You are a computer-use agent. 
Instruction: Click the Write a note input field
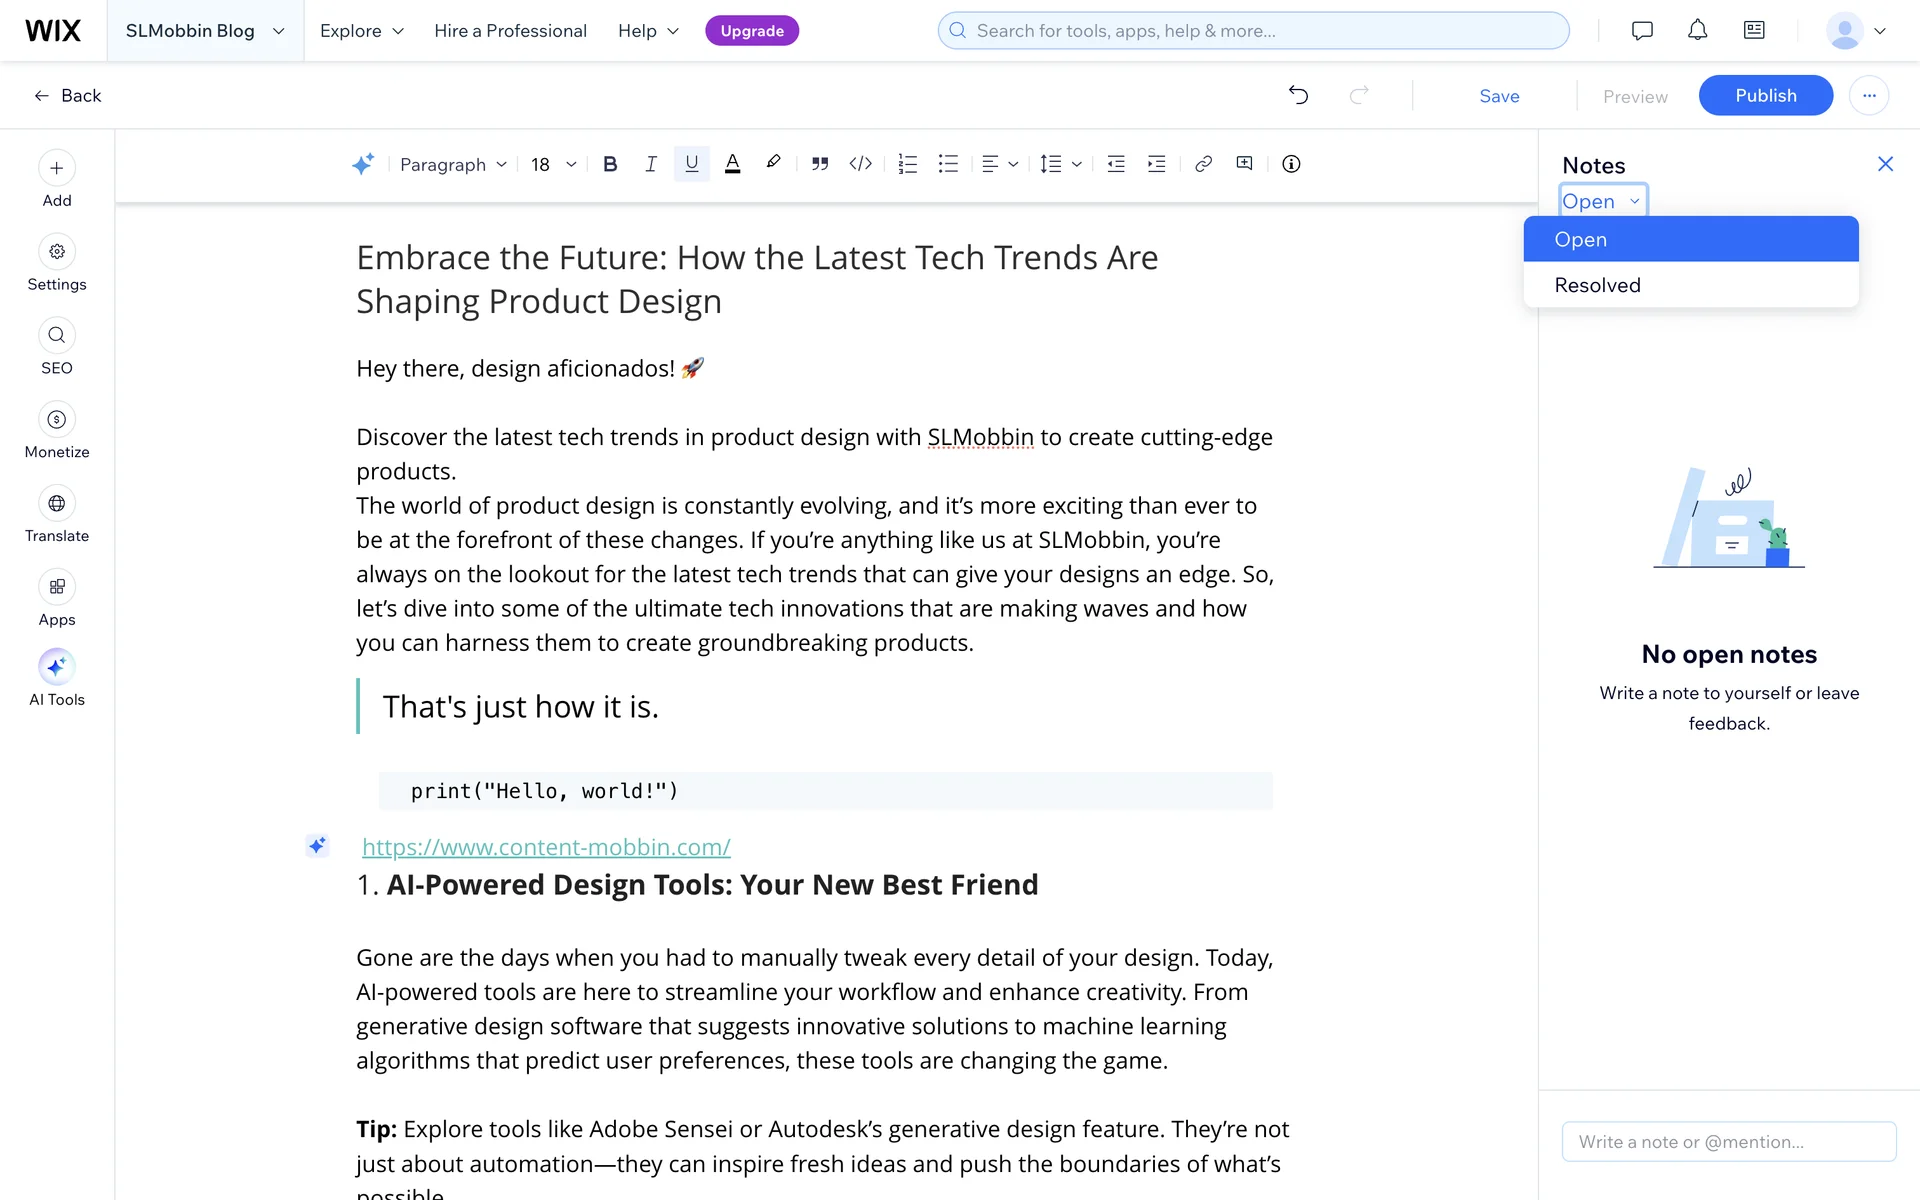(x=1728, y=1141)
